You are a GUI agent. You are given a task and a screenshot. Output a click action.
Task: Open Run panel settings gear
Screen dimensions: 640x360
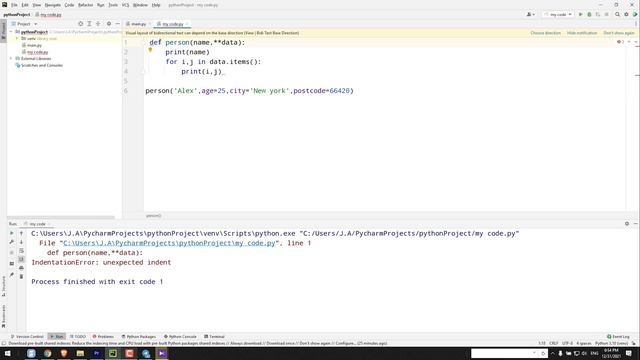click(627, 224)
